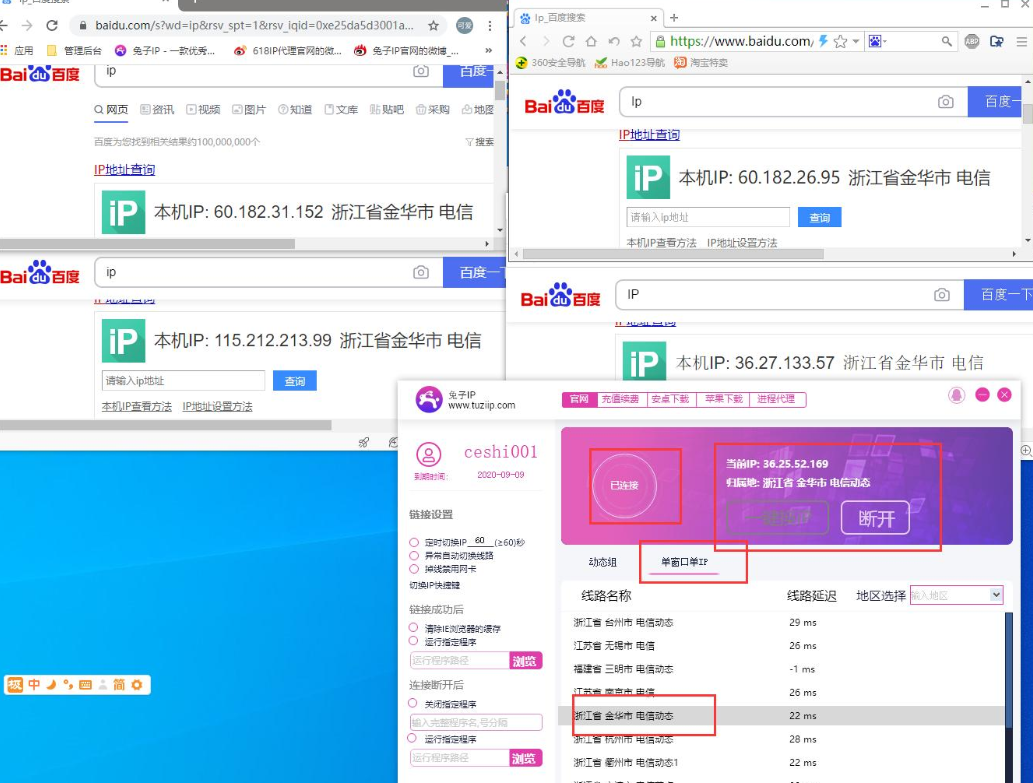Click the magnifier search icon in the 360 search box

coord(947,41)
